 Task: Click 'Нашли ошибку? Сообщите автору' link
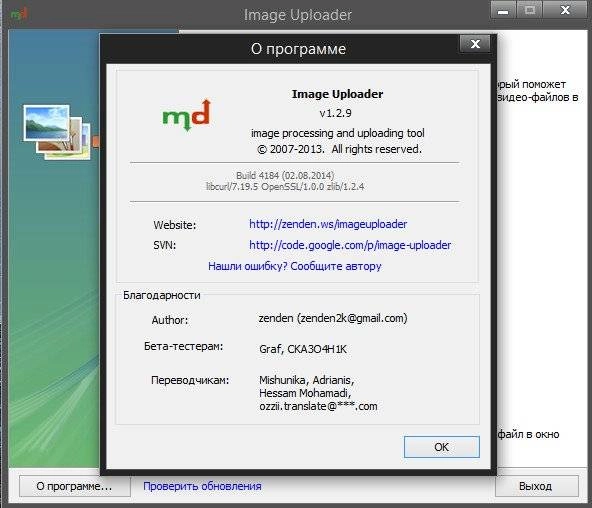295,266
